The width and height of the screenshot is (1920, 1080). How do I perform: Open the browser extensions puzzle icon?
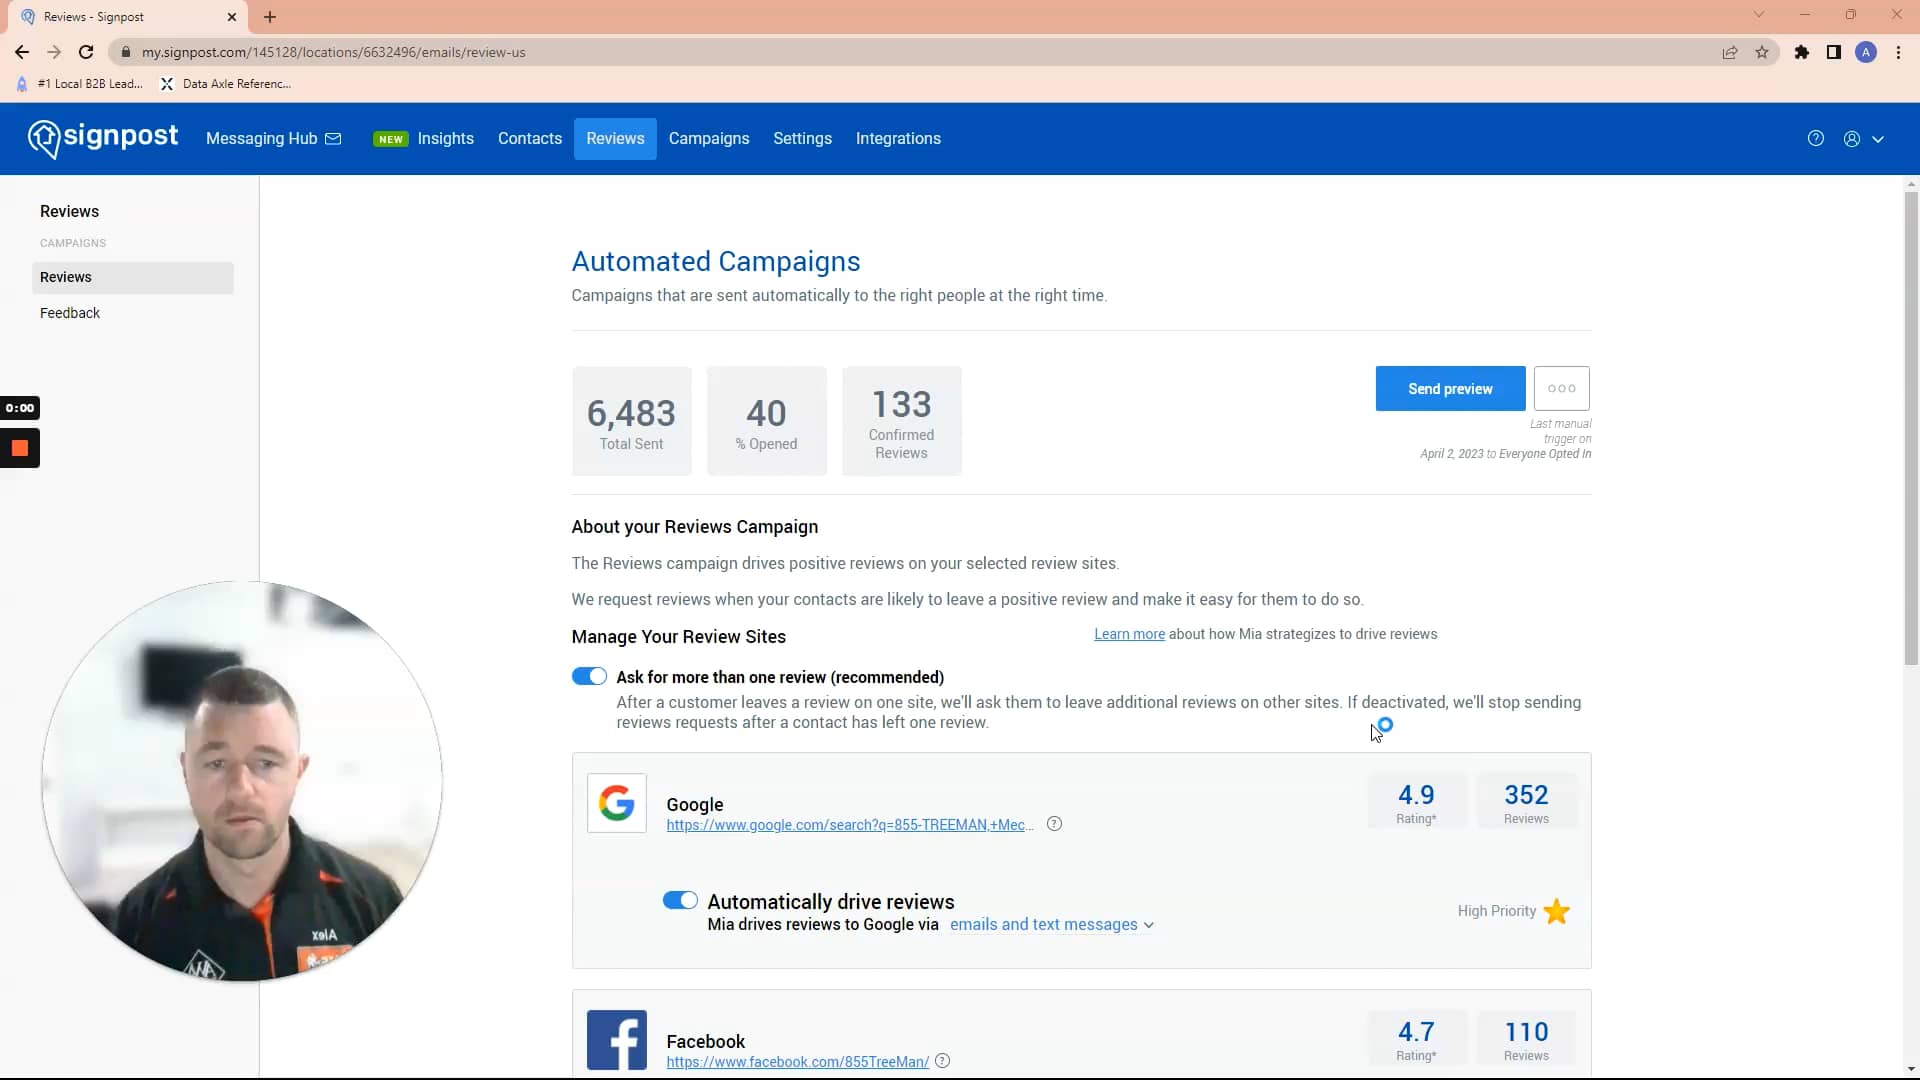pos(1801,52)
